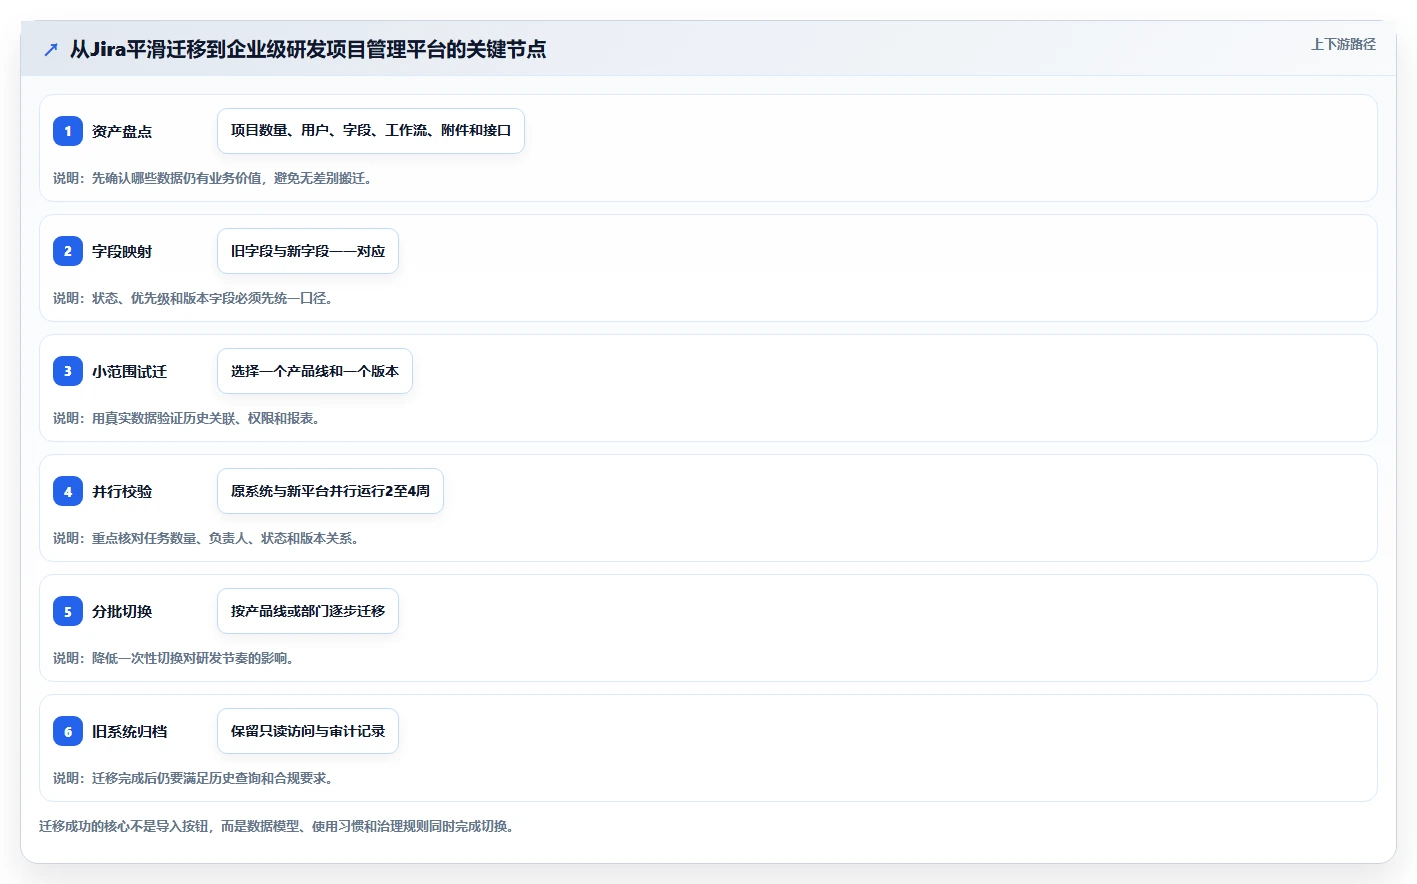Click the footer text 迁移成功的核心不是导入按钮
Screen dimensions: 1417x884
pyautogui.click(x=278, y=826)
